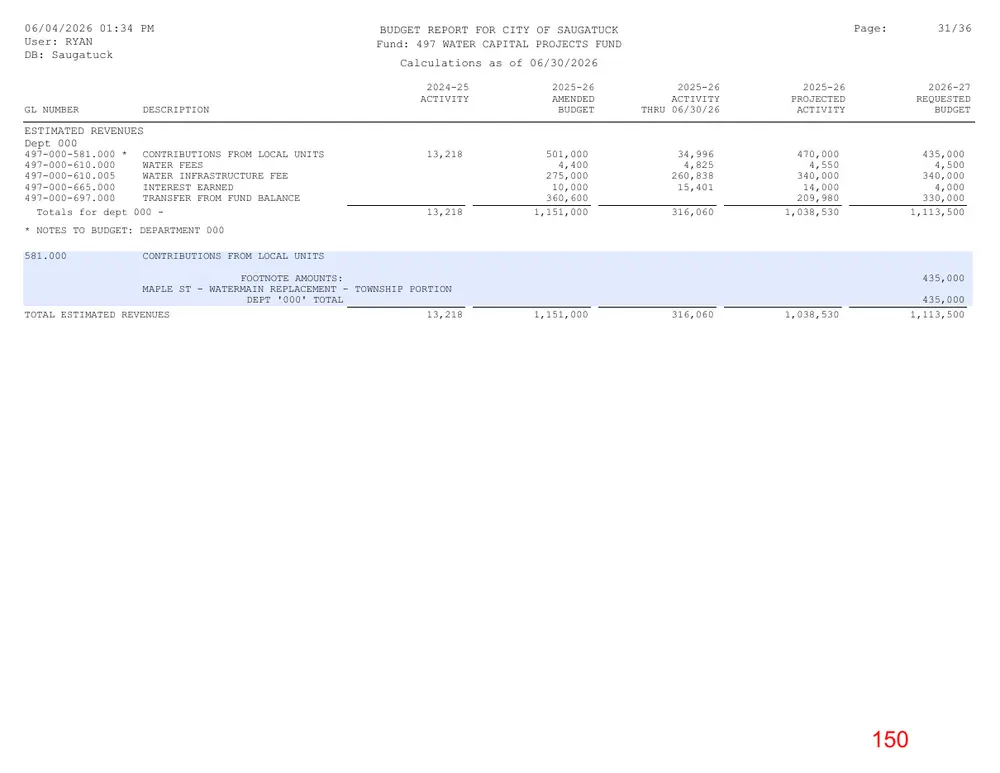The width and height of the screenshot is (1000, 773).
Task: Select the 'Fund: 497 WATER CAPITAL PROJECTS FUND' line
Action: click(499, 44)
